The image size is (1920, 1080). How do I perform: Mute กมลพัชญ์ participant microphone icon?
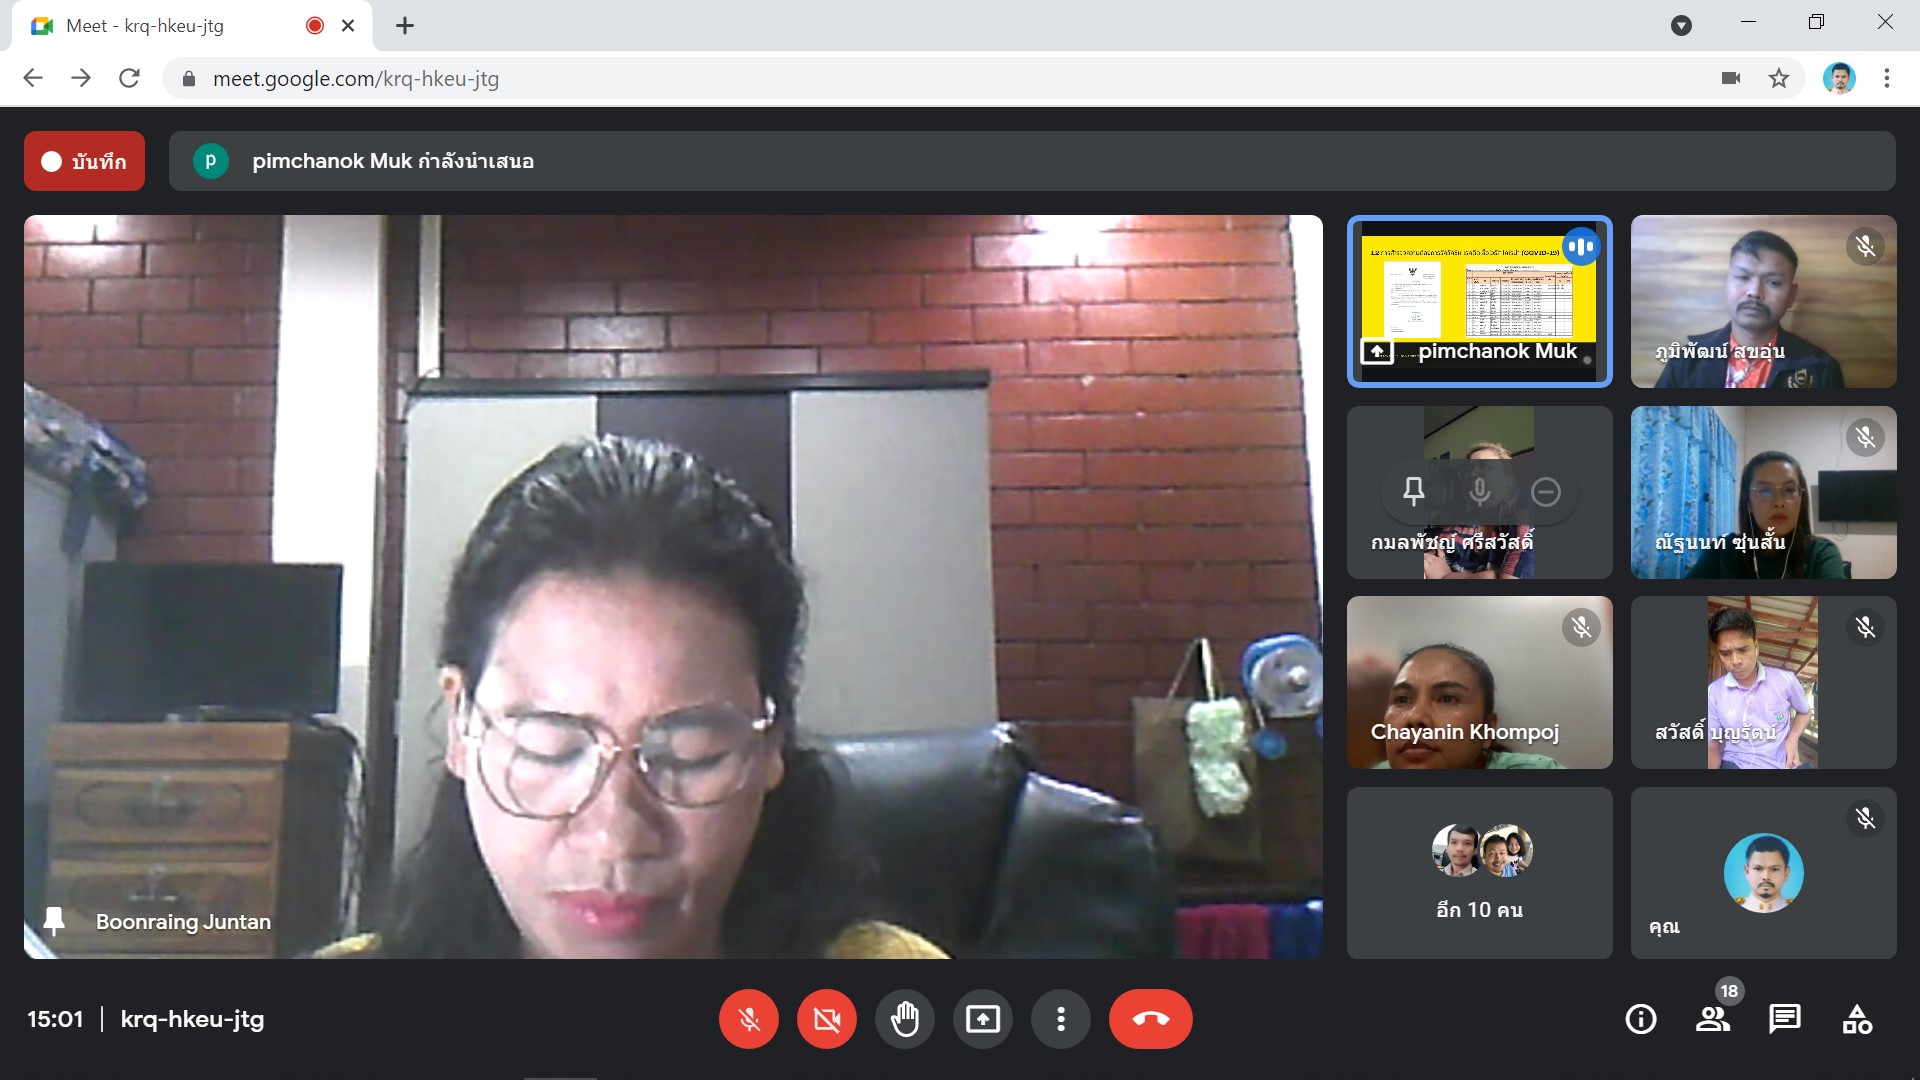pyautogui.click(x=1479, y=491)
